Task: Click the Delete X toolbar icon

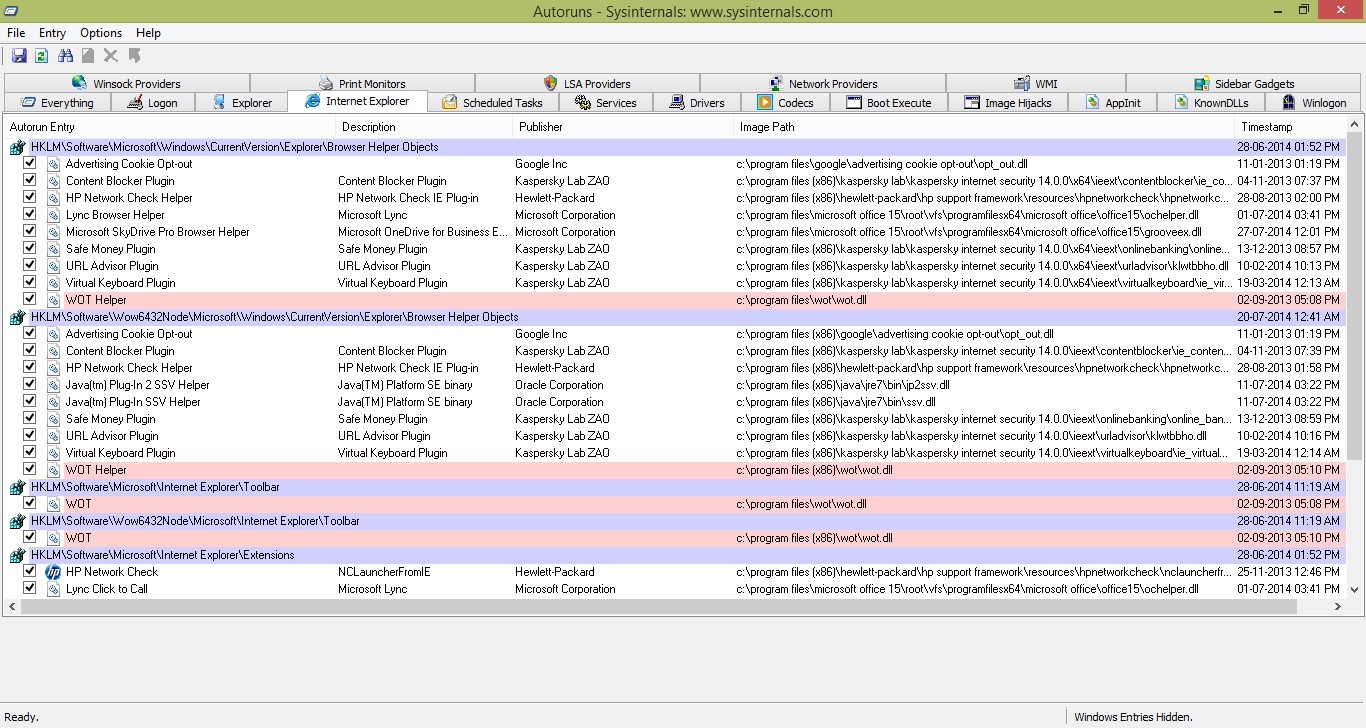Action: [111, 56]
